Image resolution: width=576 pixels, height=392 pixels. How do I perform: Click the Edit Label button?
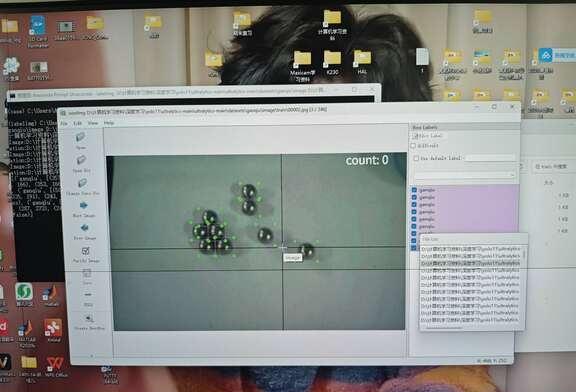[x=427, y=136]
